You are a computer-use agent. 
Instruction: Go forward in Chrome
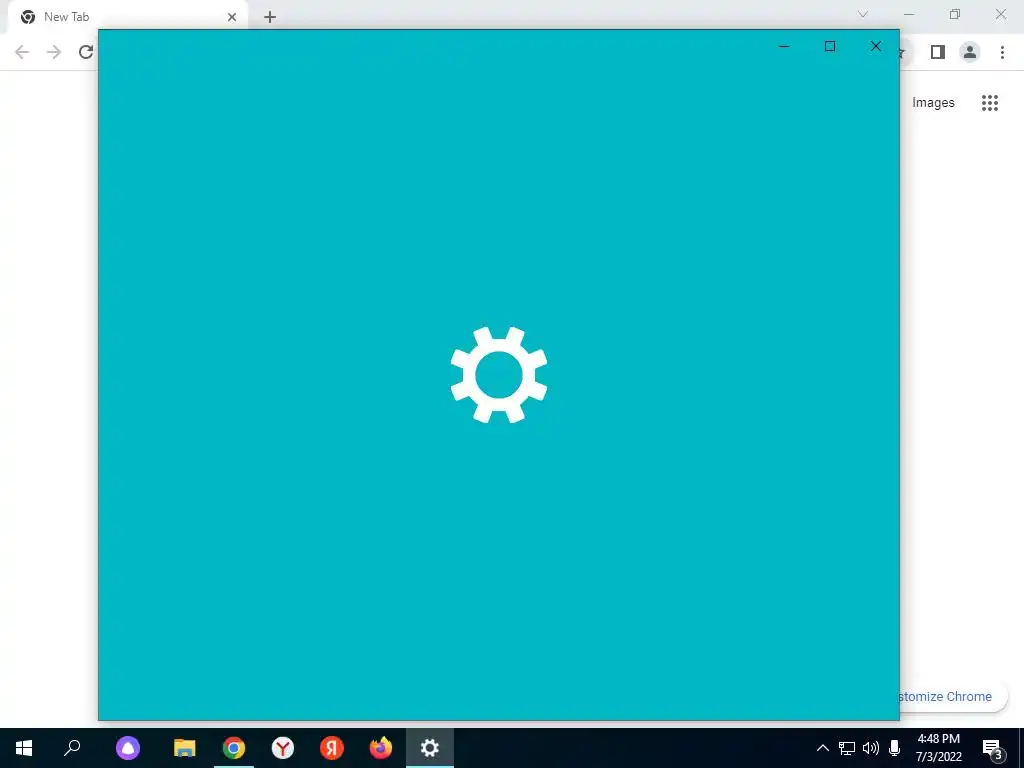pyautogui.click(x=54, y=52)
